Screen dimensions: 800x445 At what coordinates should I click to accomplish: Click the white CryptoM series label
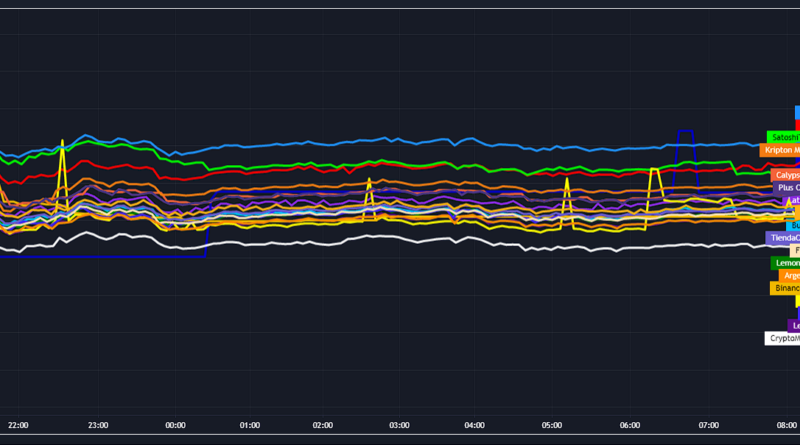pyautogui.click(x=782, y=338)
